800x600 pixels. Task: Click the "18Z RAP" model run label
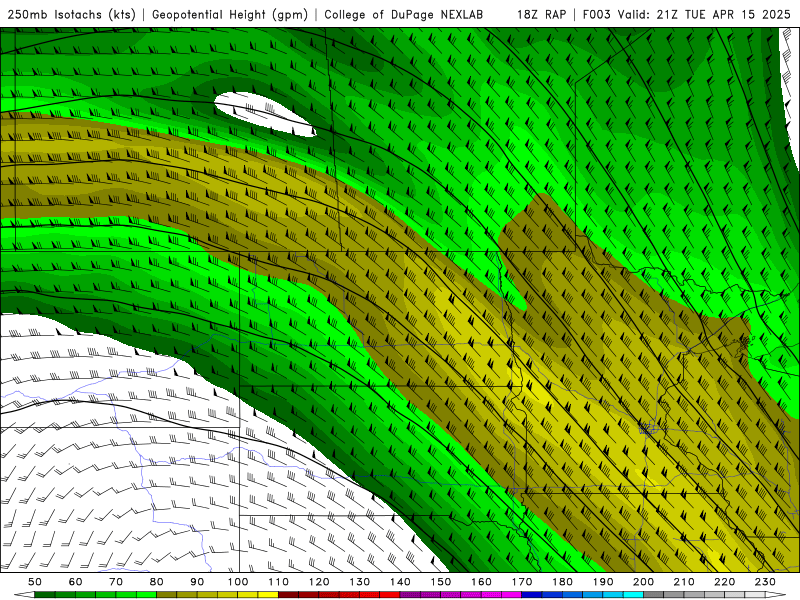541,14
